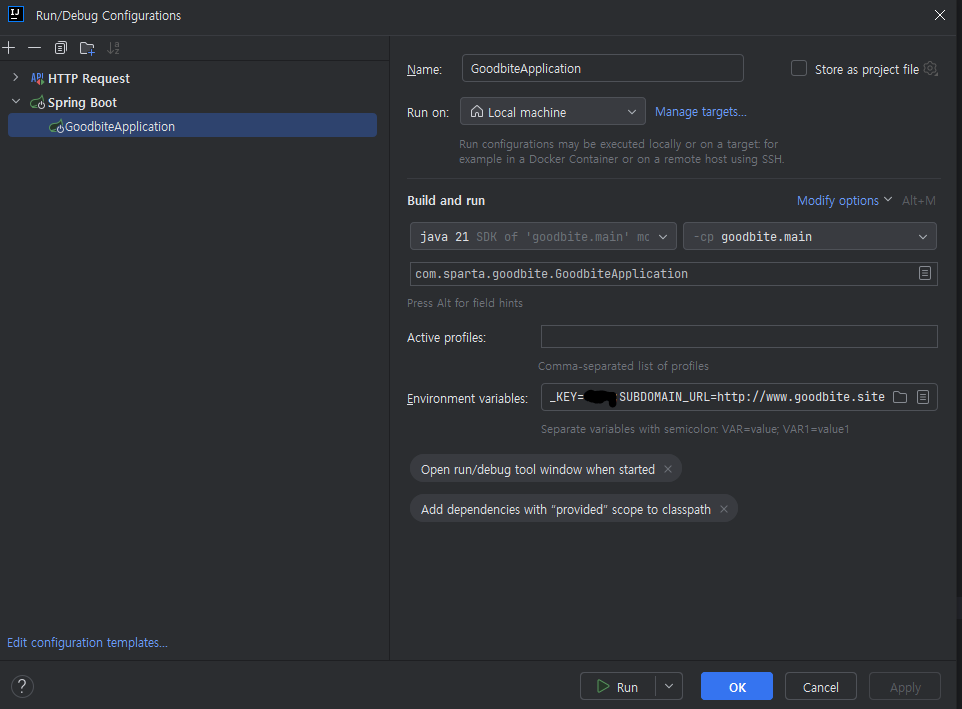Open Edit configuration templates link
Viewport: 962px width, 709px height.
pyautogui.click(x=87, y=642)
